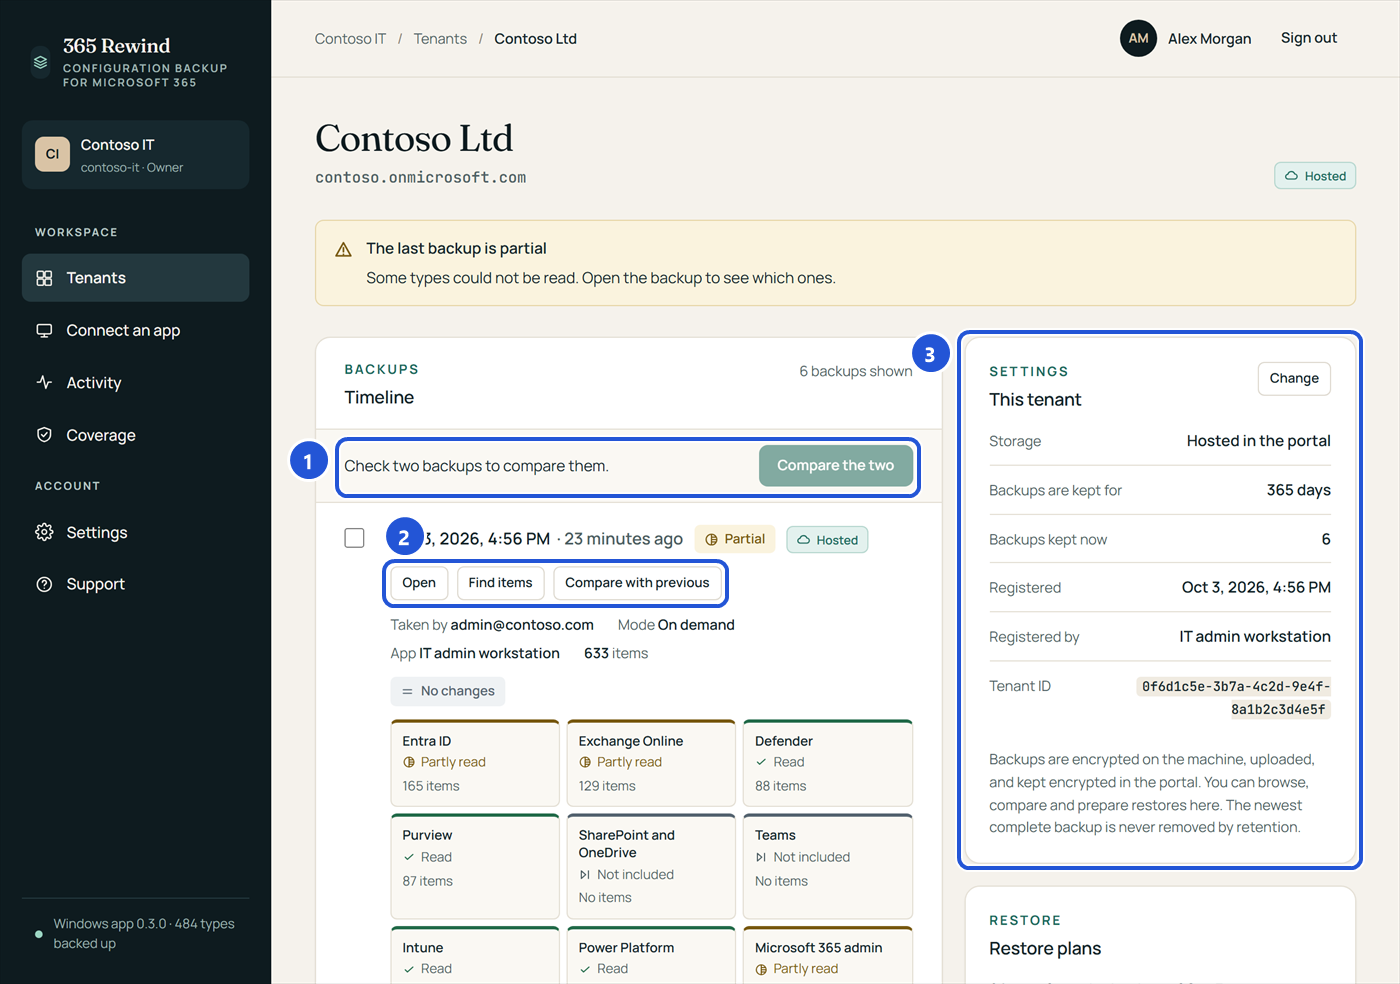Open the Contoso IT workspace switcher
This screenshot has height=984, width=1400.
click(135, 155)
